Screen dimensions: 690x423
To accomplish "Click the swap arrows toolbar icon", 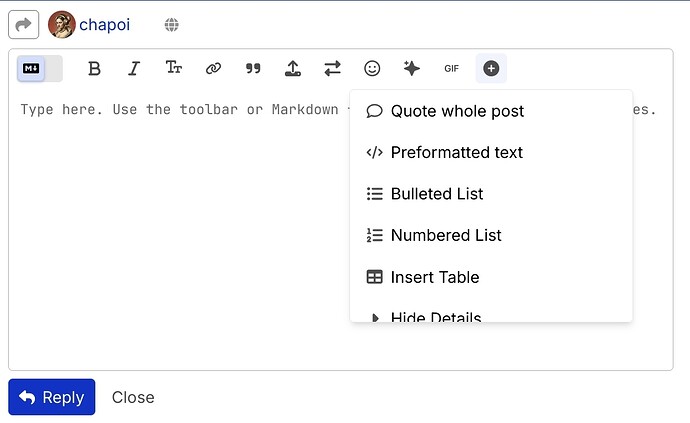I will [332, 69].
